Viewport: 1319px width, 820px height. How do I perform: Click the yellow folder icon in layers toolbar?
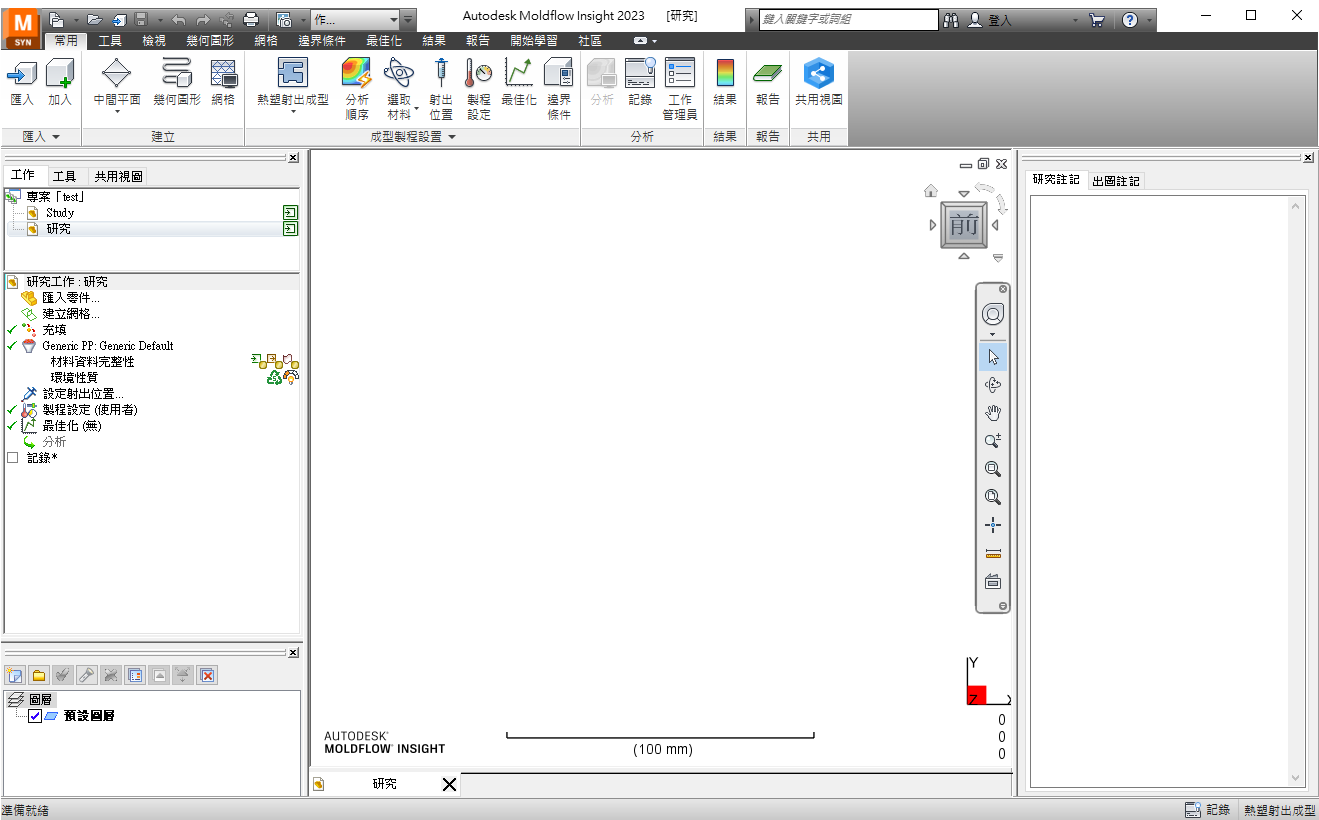38,675
